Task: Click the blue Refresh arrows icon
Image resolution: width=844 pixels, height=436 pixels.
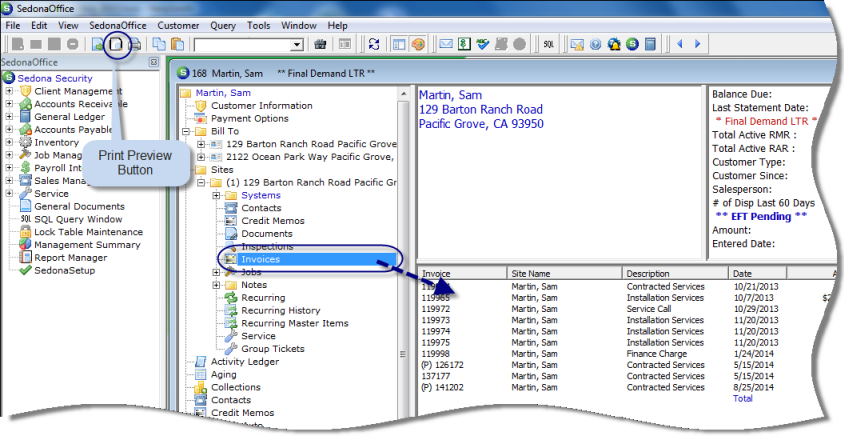Action: pyautogui.click(x=374, y=44)
